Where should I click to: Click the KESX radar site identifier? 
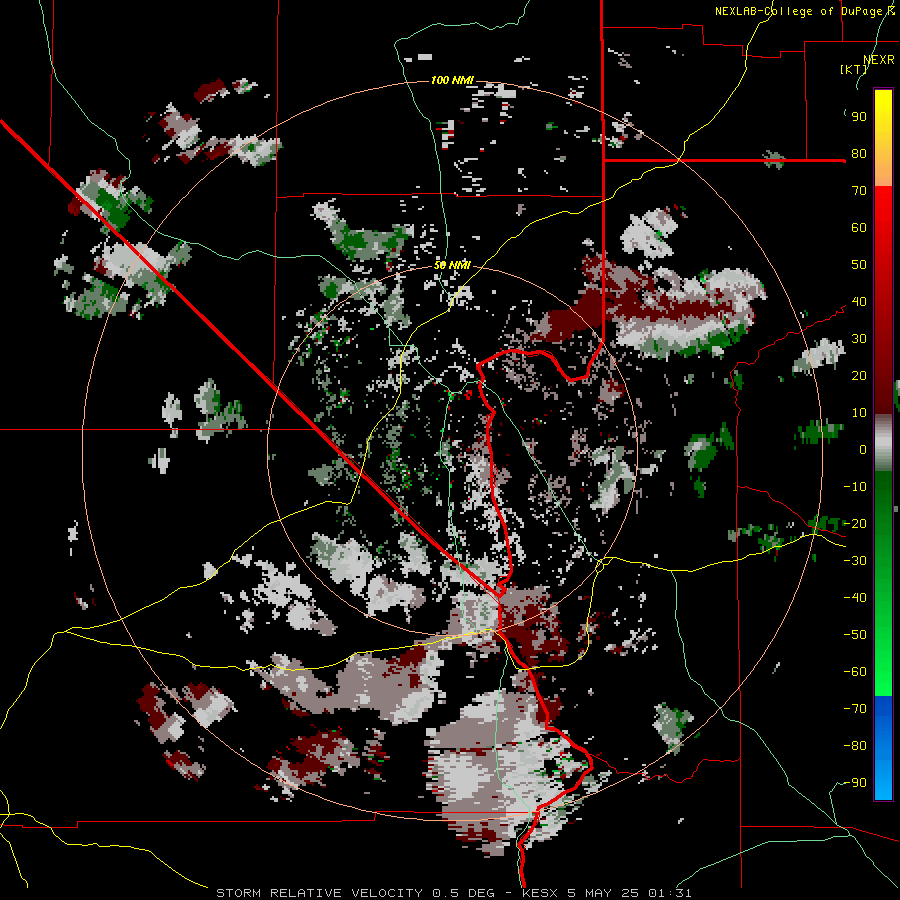click(540, 893)
